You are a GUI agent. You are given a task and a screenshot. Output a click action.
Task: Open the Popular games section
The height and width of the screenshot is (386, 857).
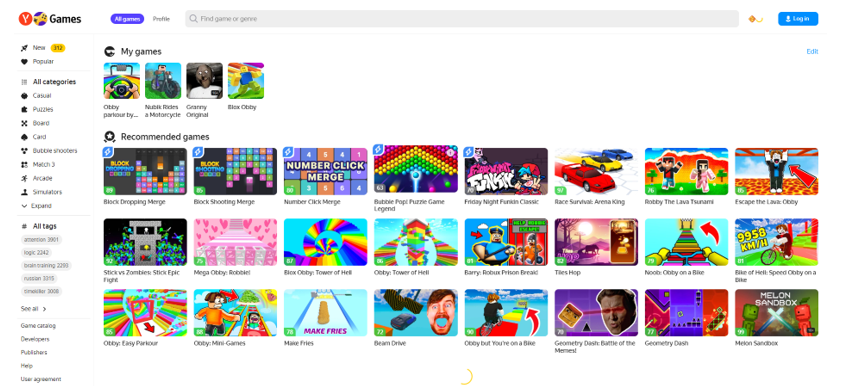pyautogui.click(x=37, y=62)
